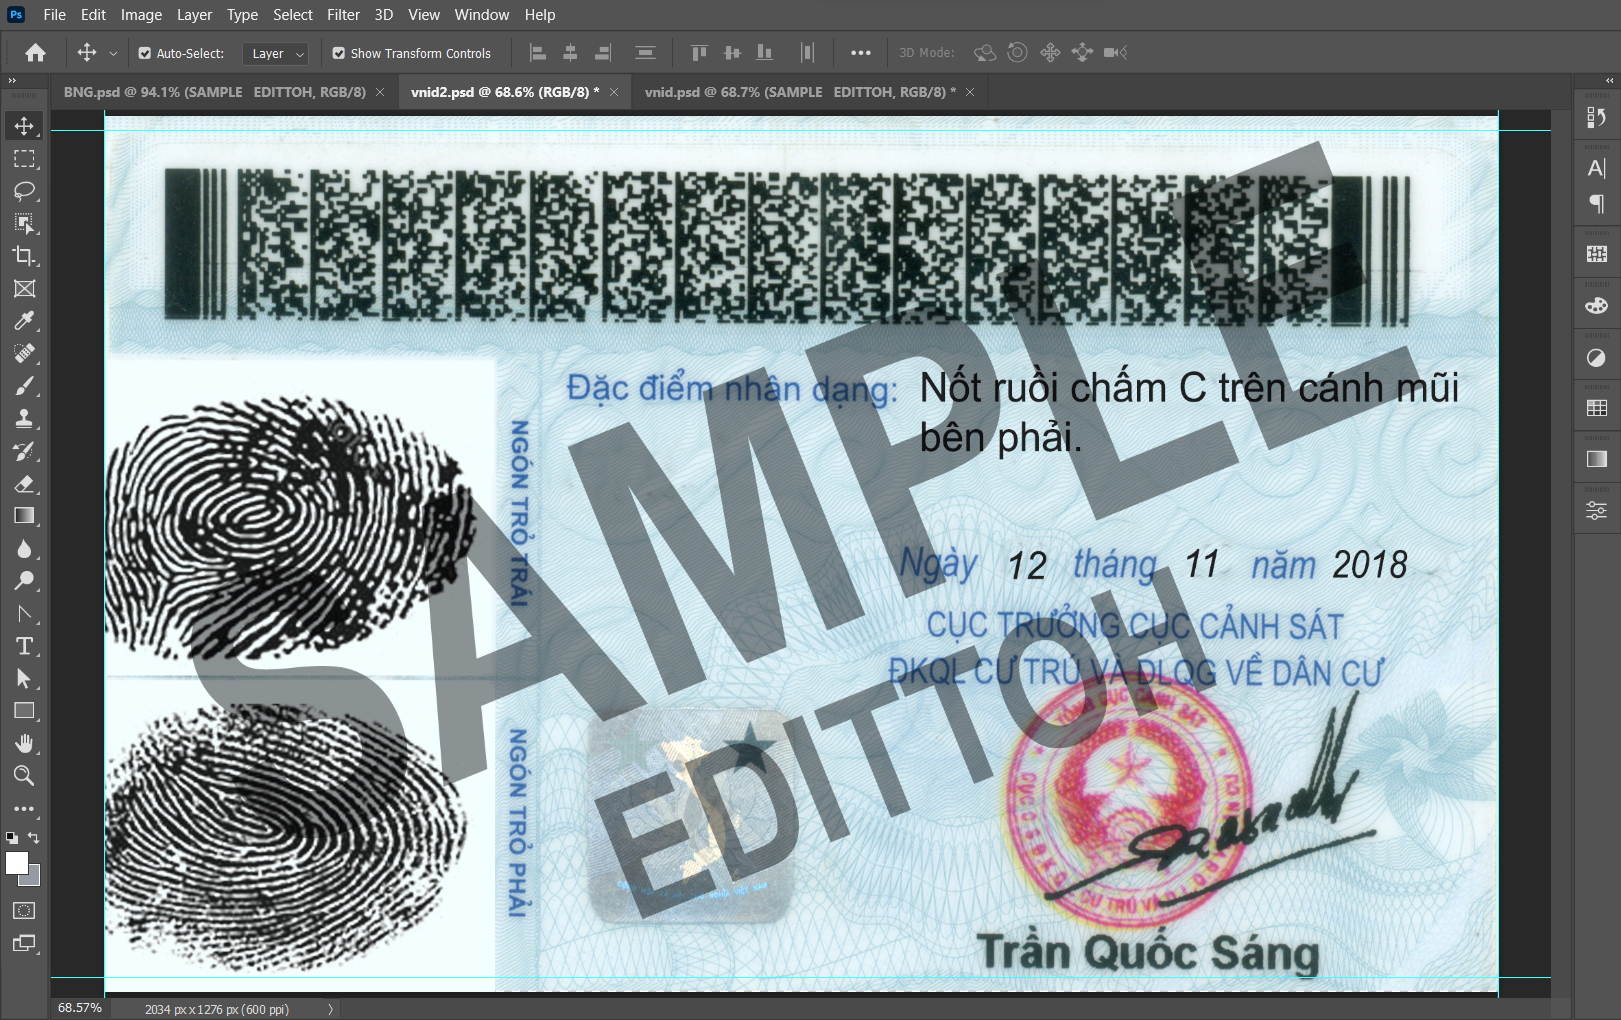Open the Paragraph panel icon
The height and width of the screenshot is (1020, 1621).
[x=1597, y=203]
